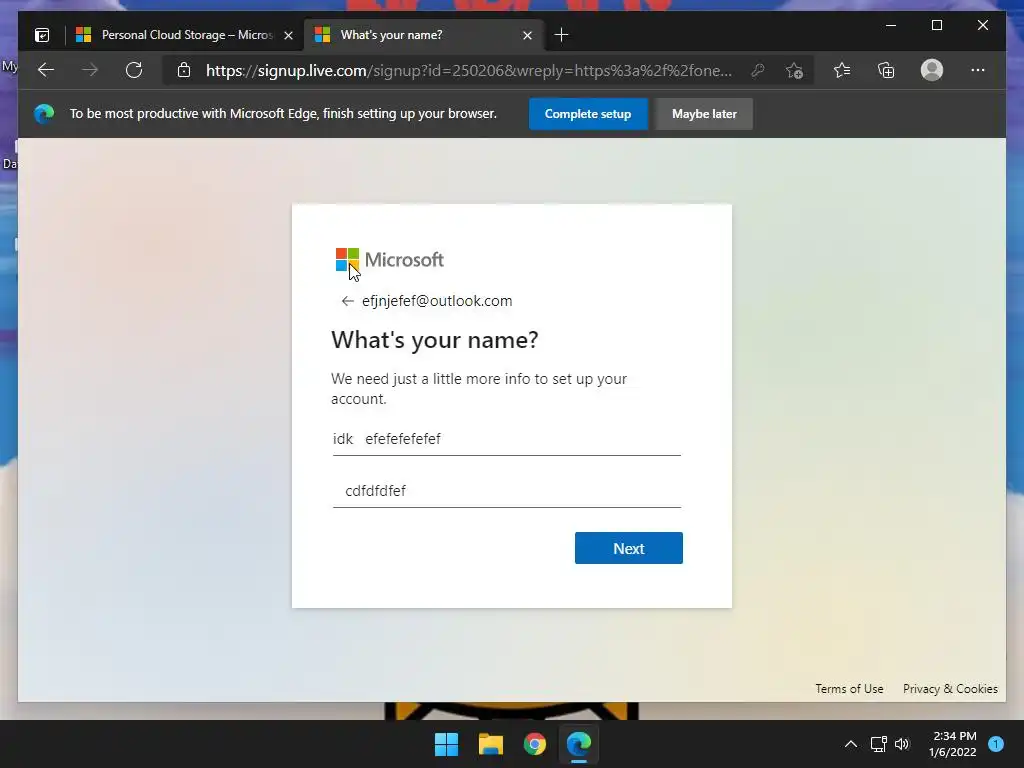Image resolution: width=1024 pixels, height=768 pixels.
Task: Open the Favorites list icon
Action: 842,70
